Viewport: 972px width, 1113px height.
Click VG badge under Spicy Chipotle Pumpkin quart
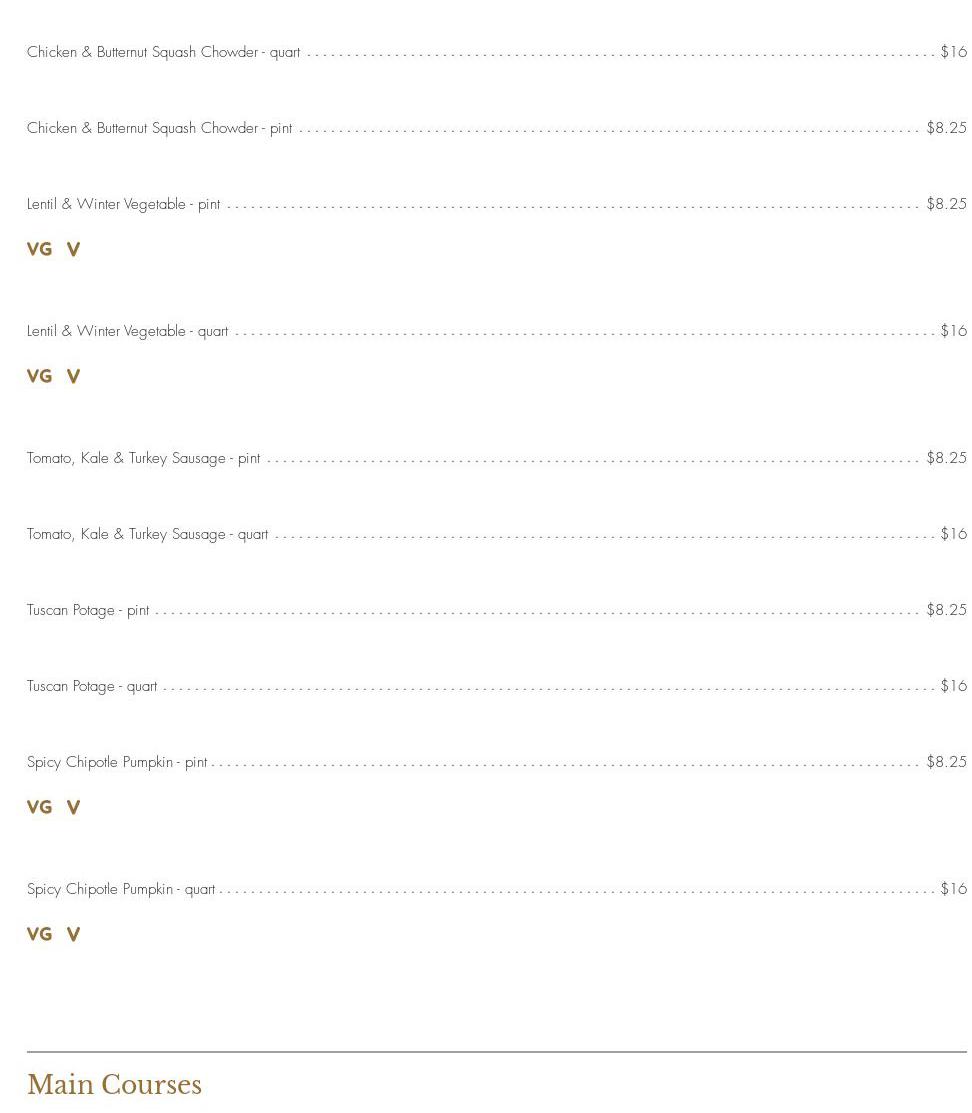point(39,934)
